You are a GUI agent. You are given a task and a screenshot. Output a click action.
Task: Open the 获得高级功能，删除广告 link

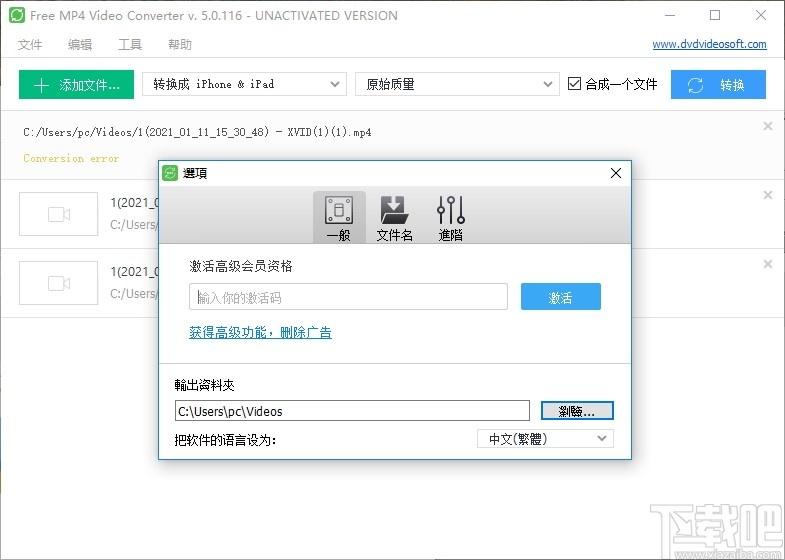pyautogui.click(x=260, y=332)
